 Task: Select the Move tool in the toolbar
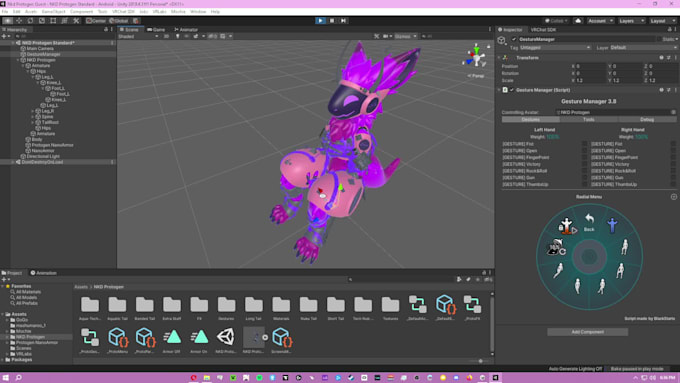point(19,20)
